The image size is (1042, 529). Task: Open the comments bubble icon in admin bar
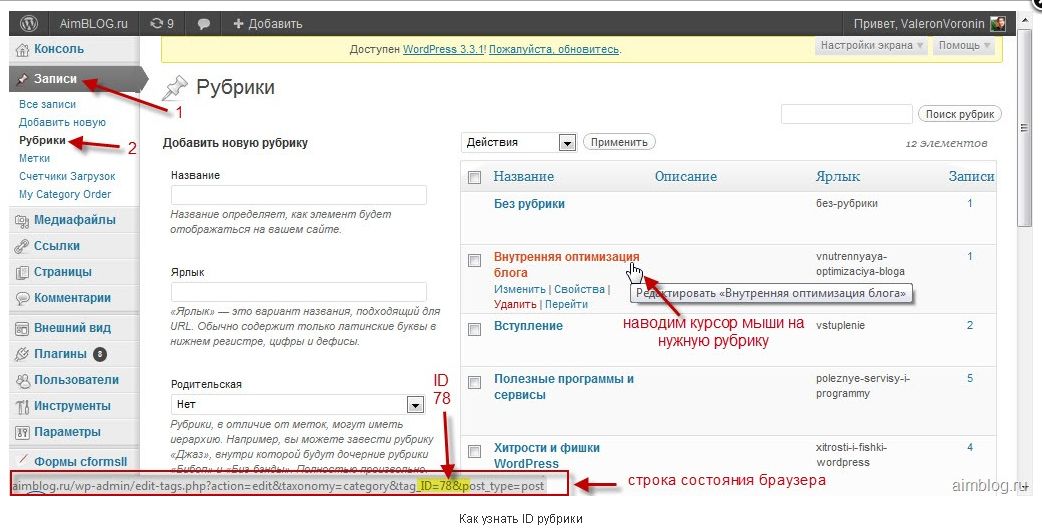(x=204, y=24)
